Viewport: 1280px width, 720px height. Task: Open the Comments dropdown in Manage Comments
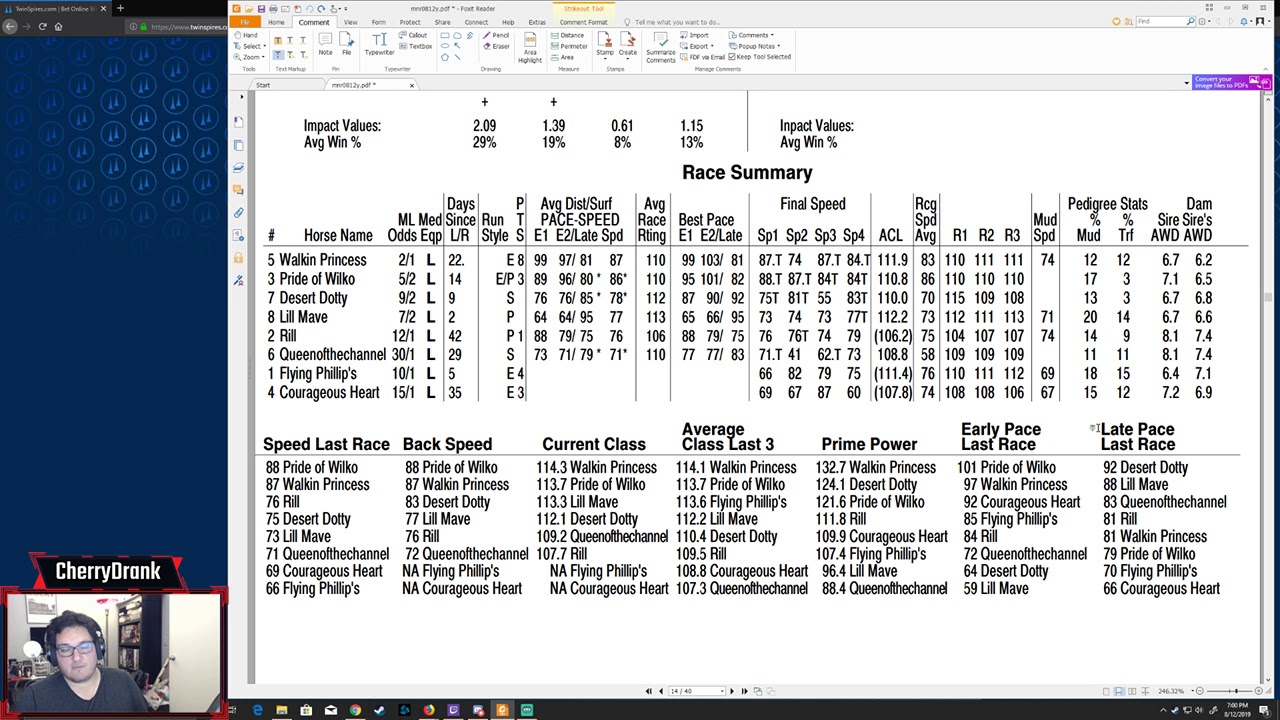pyautogui.click(x=751, y=35)
